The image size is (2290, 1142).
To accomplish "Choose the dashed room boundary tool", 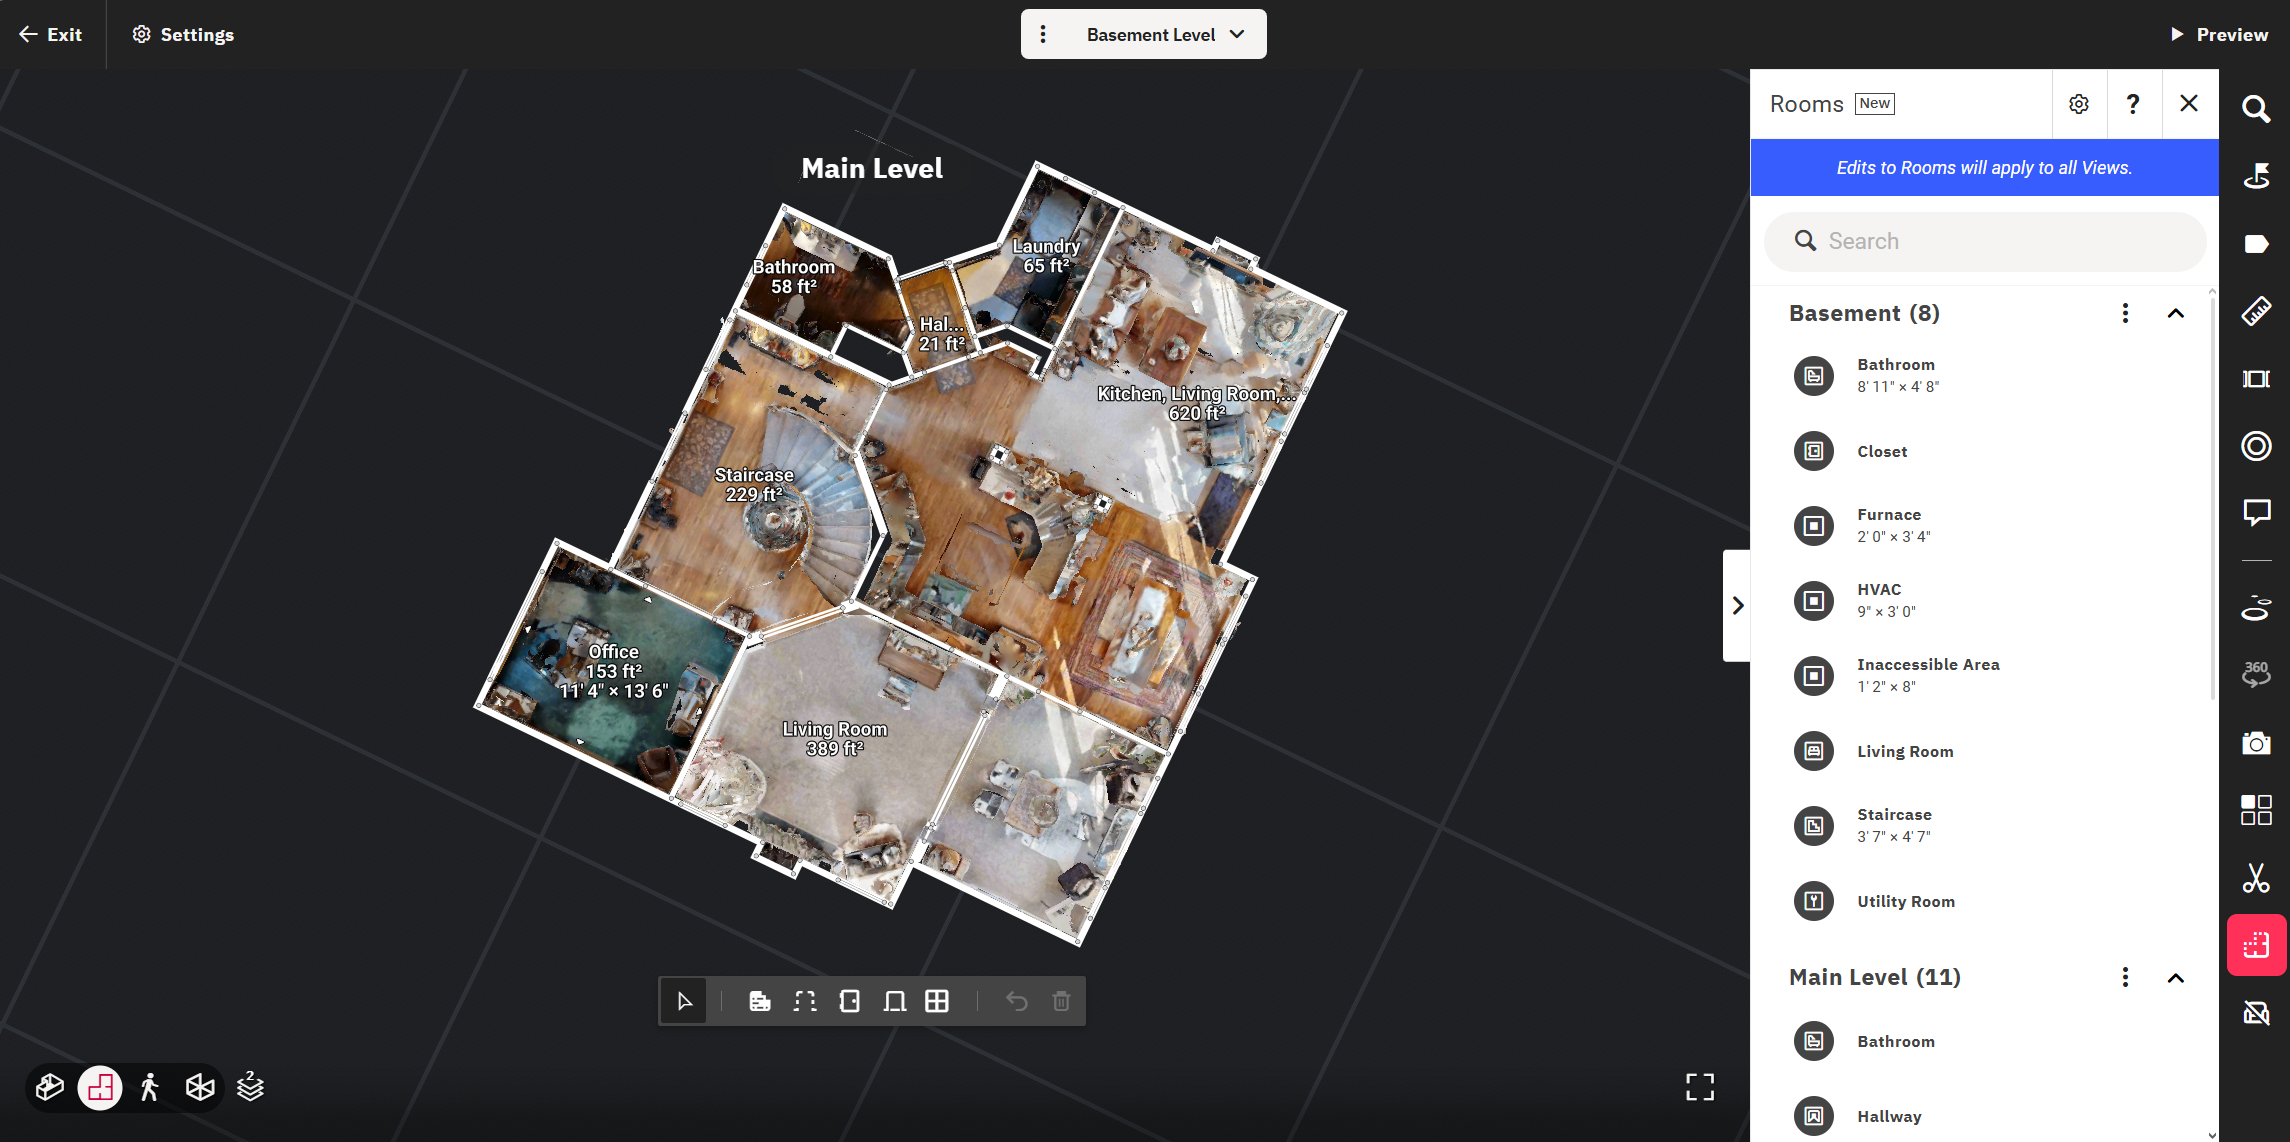I will [805, 1001].
